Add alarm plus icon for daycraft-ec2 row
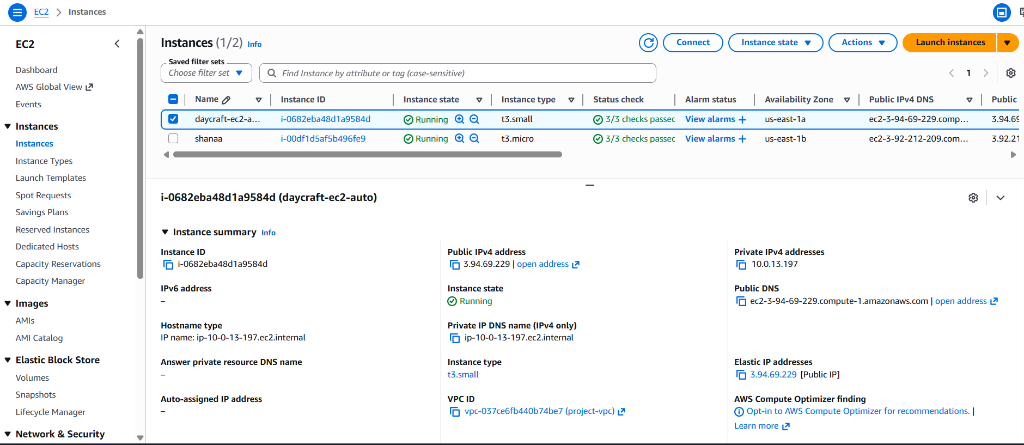This screenshot has height=445, width=1024. 742,120
